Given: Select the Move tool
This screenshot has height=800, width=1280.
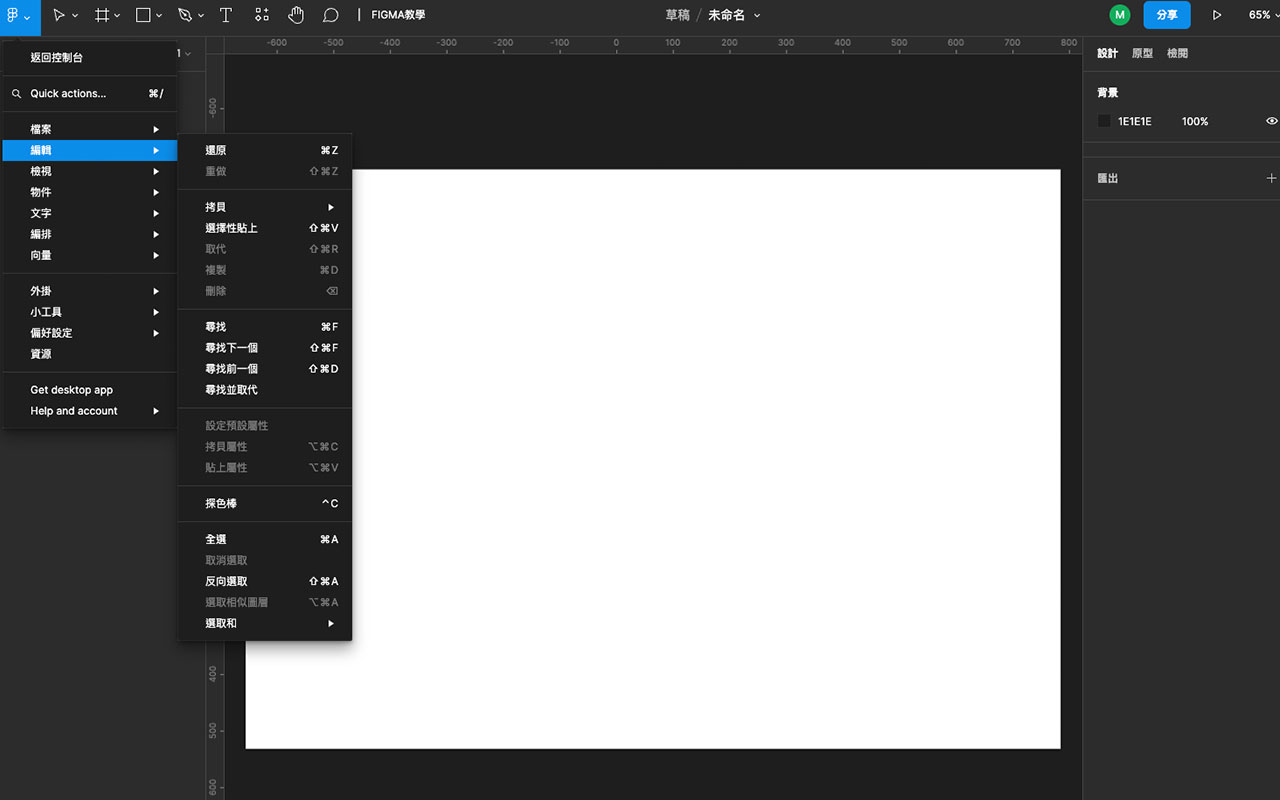Looking at the screenshot, I should [x=58, y=14].
